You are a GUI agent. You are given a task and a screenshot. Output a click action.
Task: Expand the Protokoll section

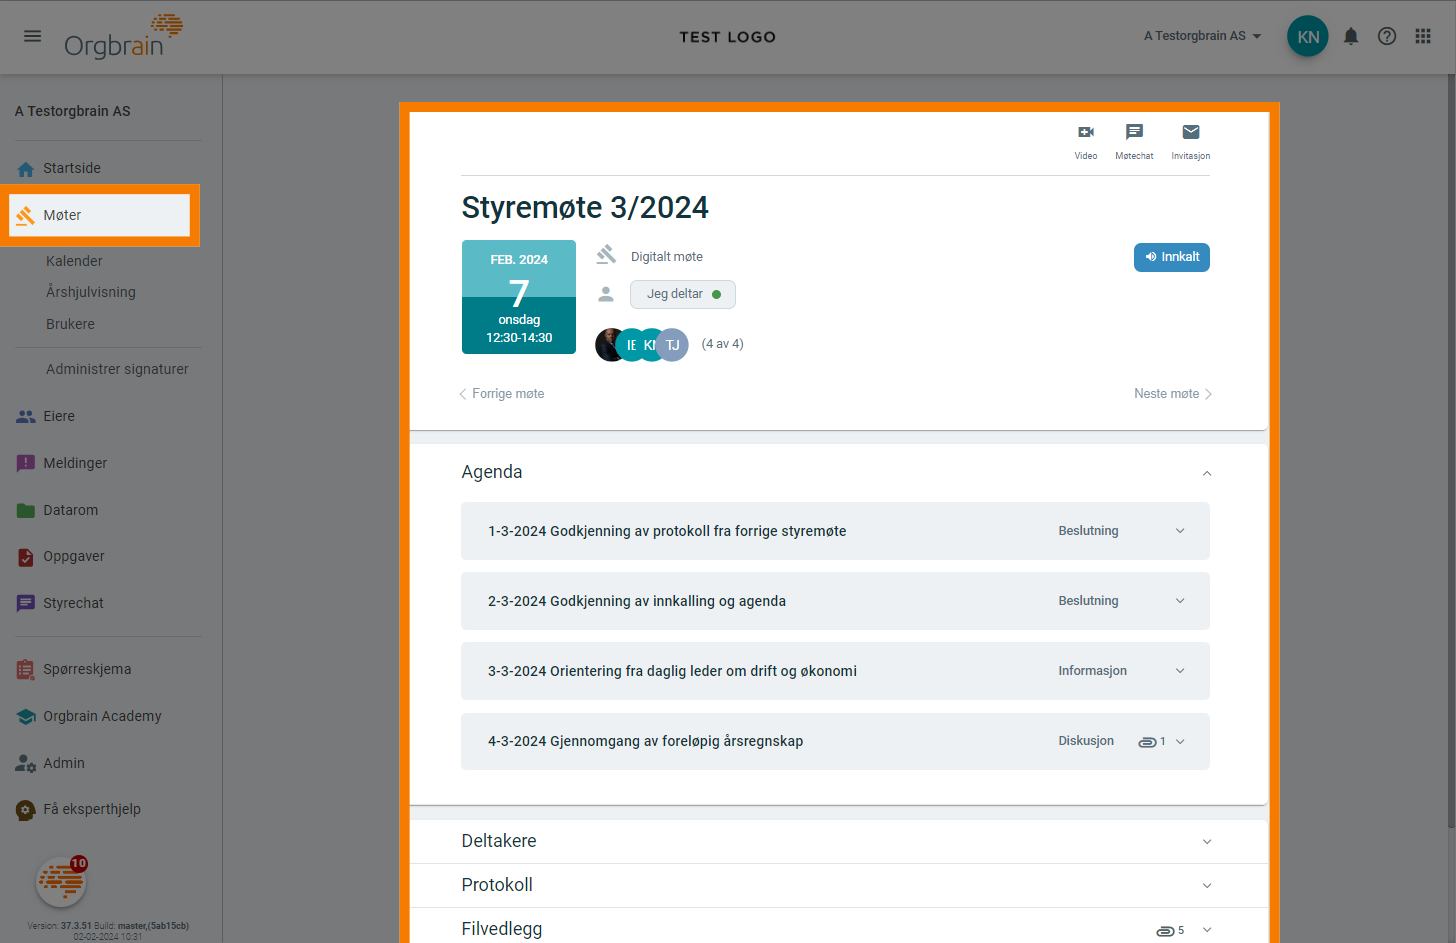1207,886
